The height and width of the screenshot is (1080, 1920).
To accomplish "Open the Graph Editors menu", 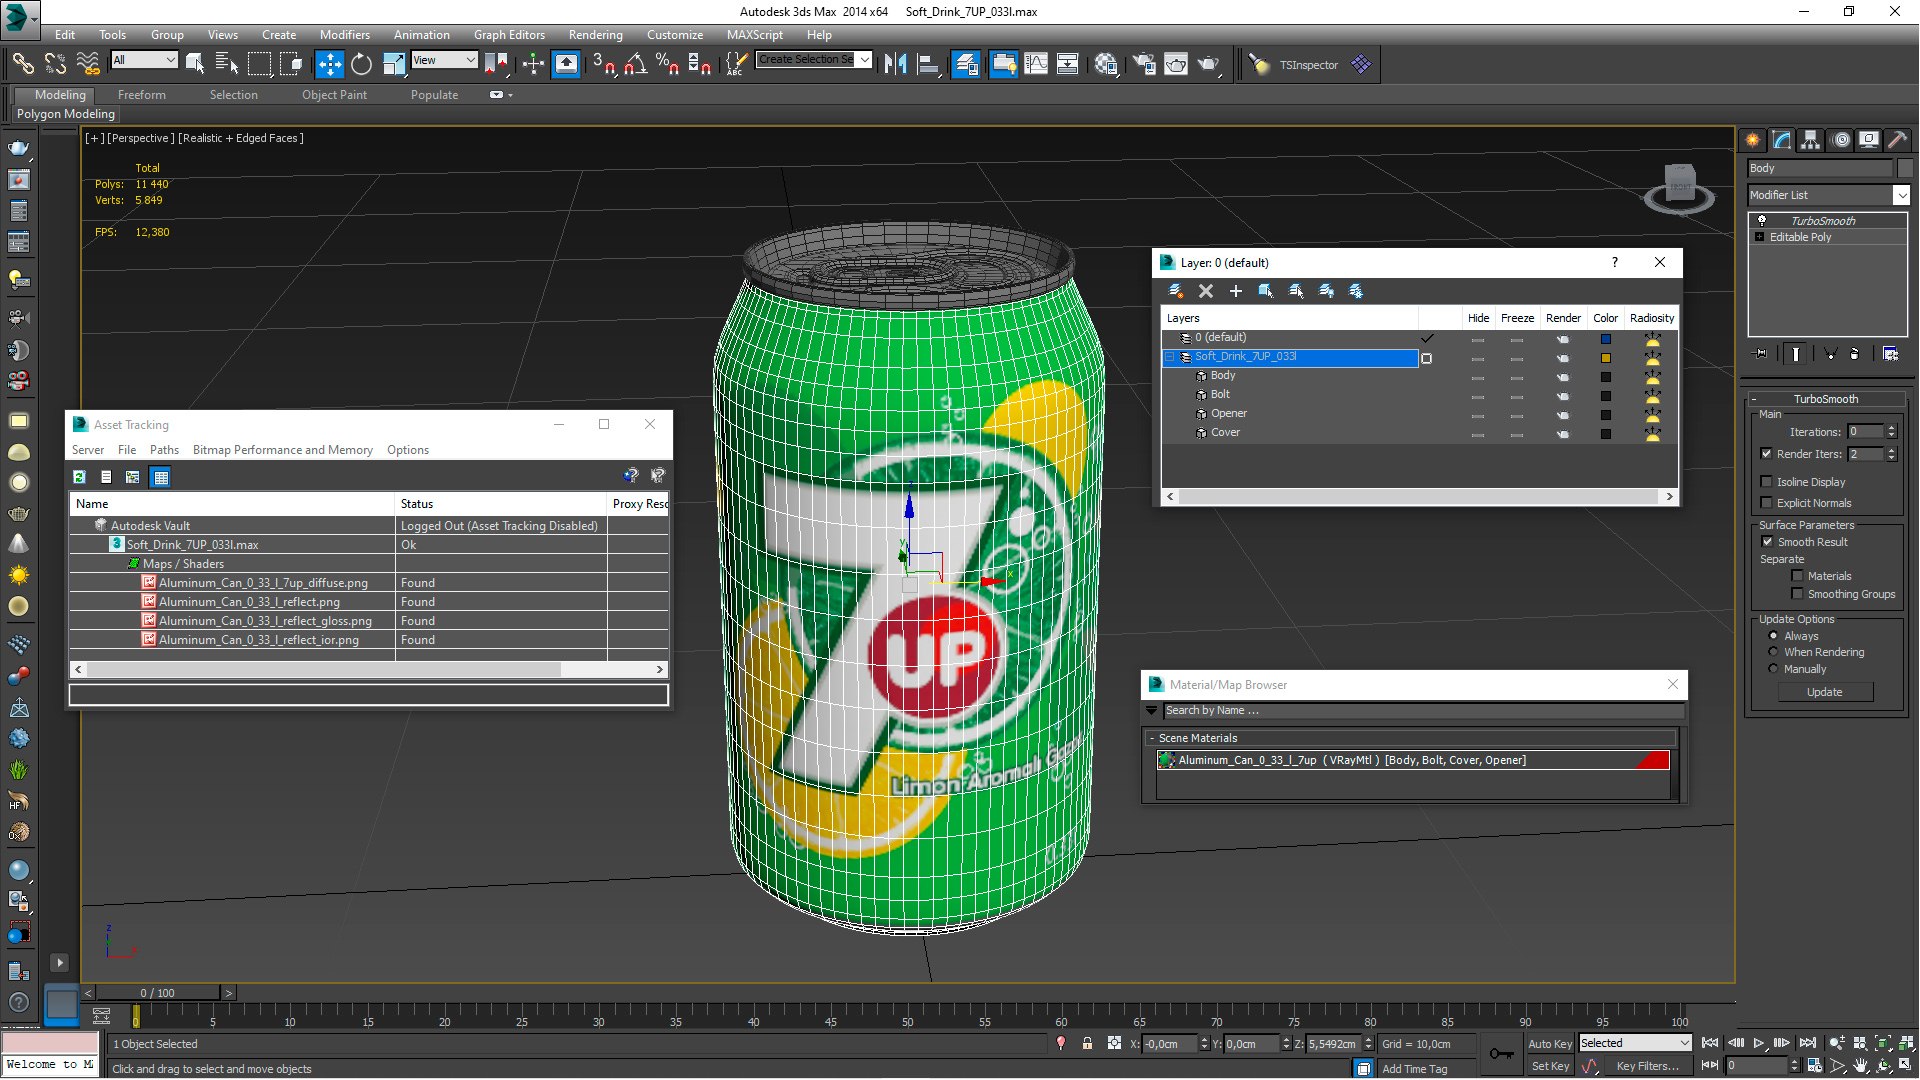I will point(509,34).
